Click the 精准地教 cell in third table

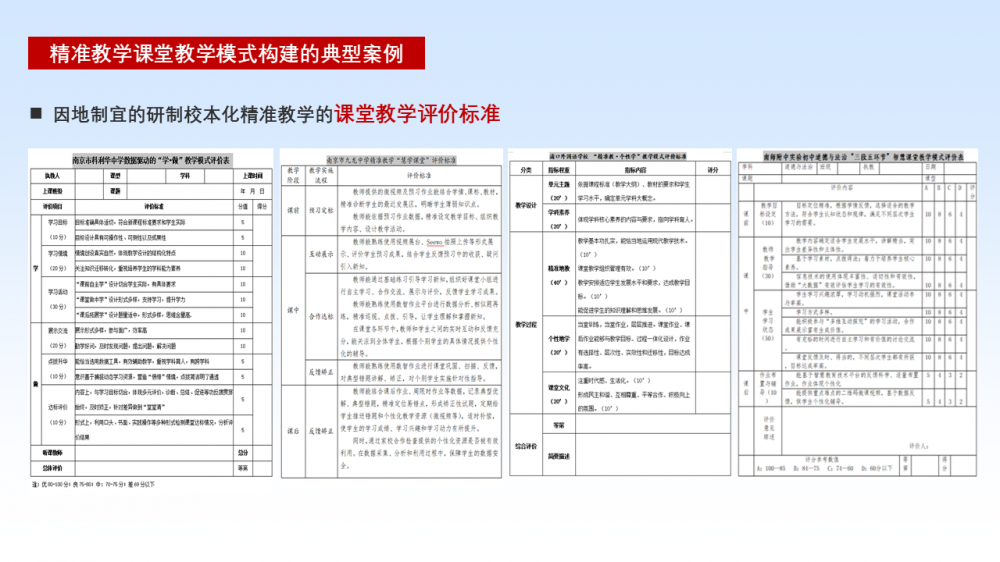click(x=557, y=269)
